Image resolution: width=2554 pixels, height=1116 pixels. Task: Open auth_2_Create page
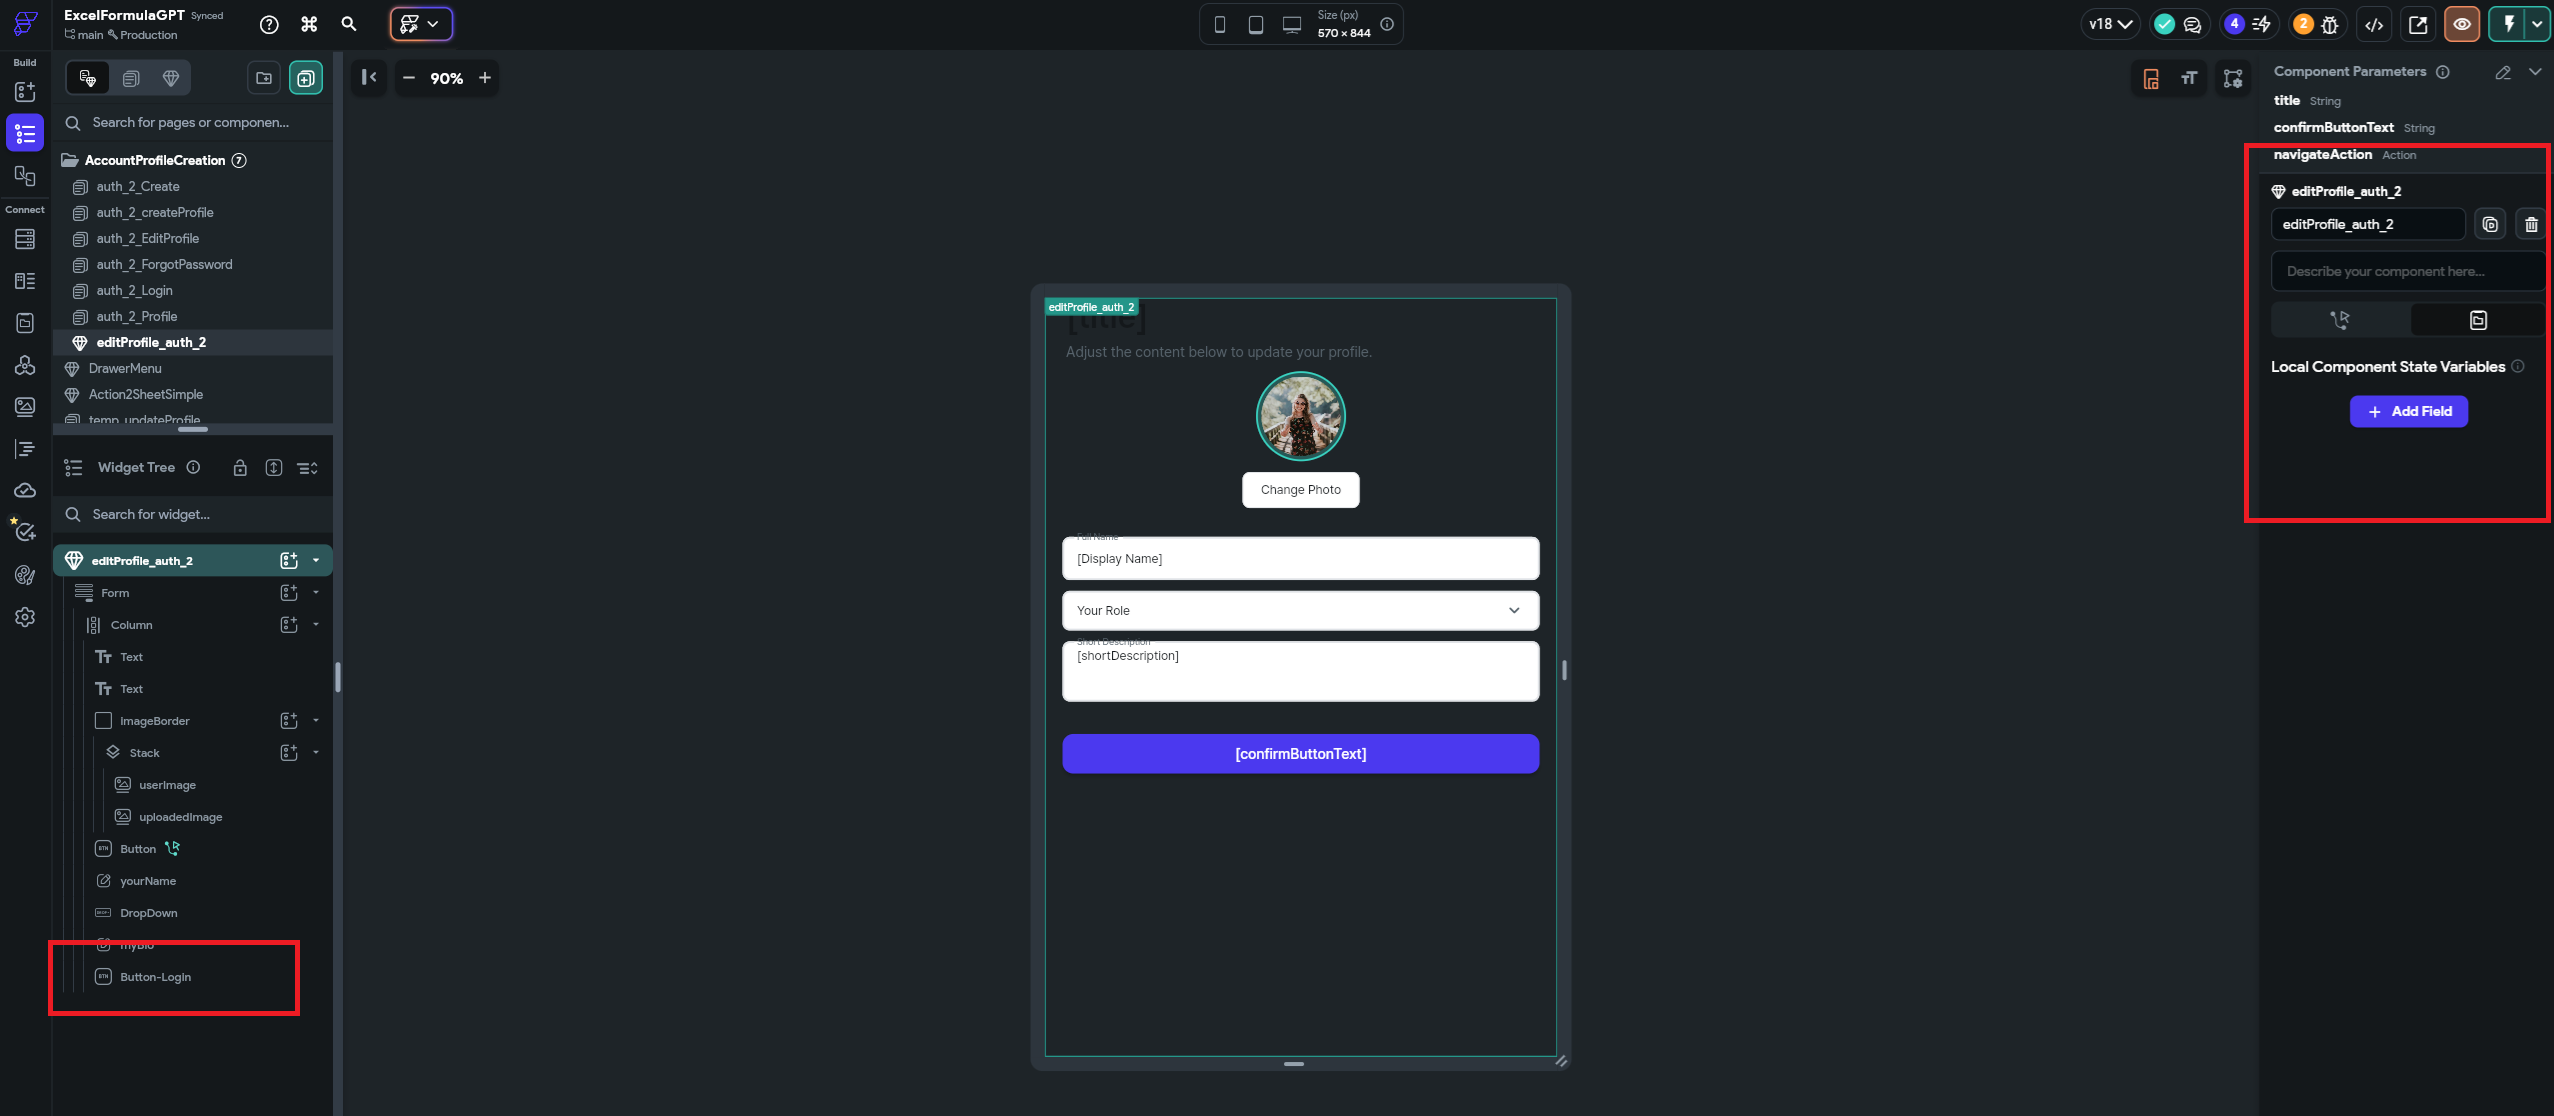coord(138,186)
